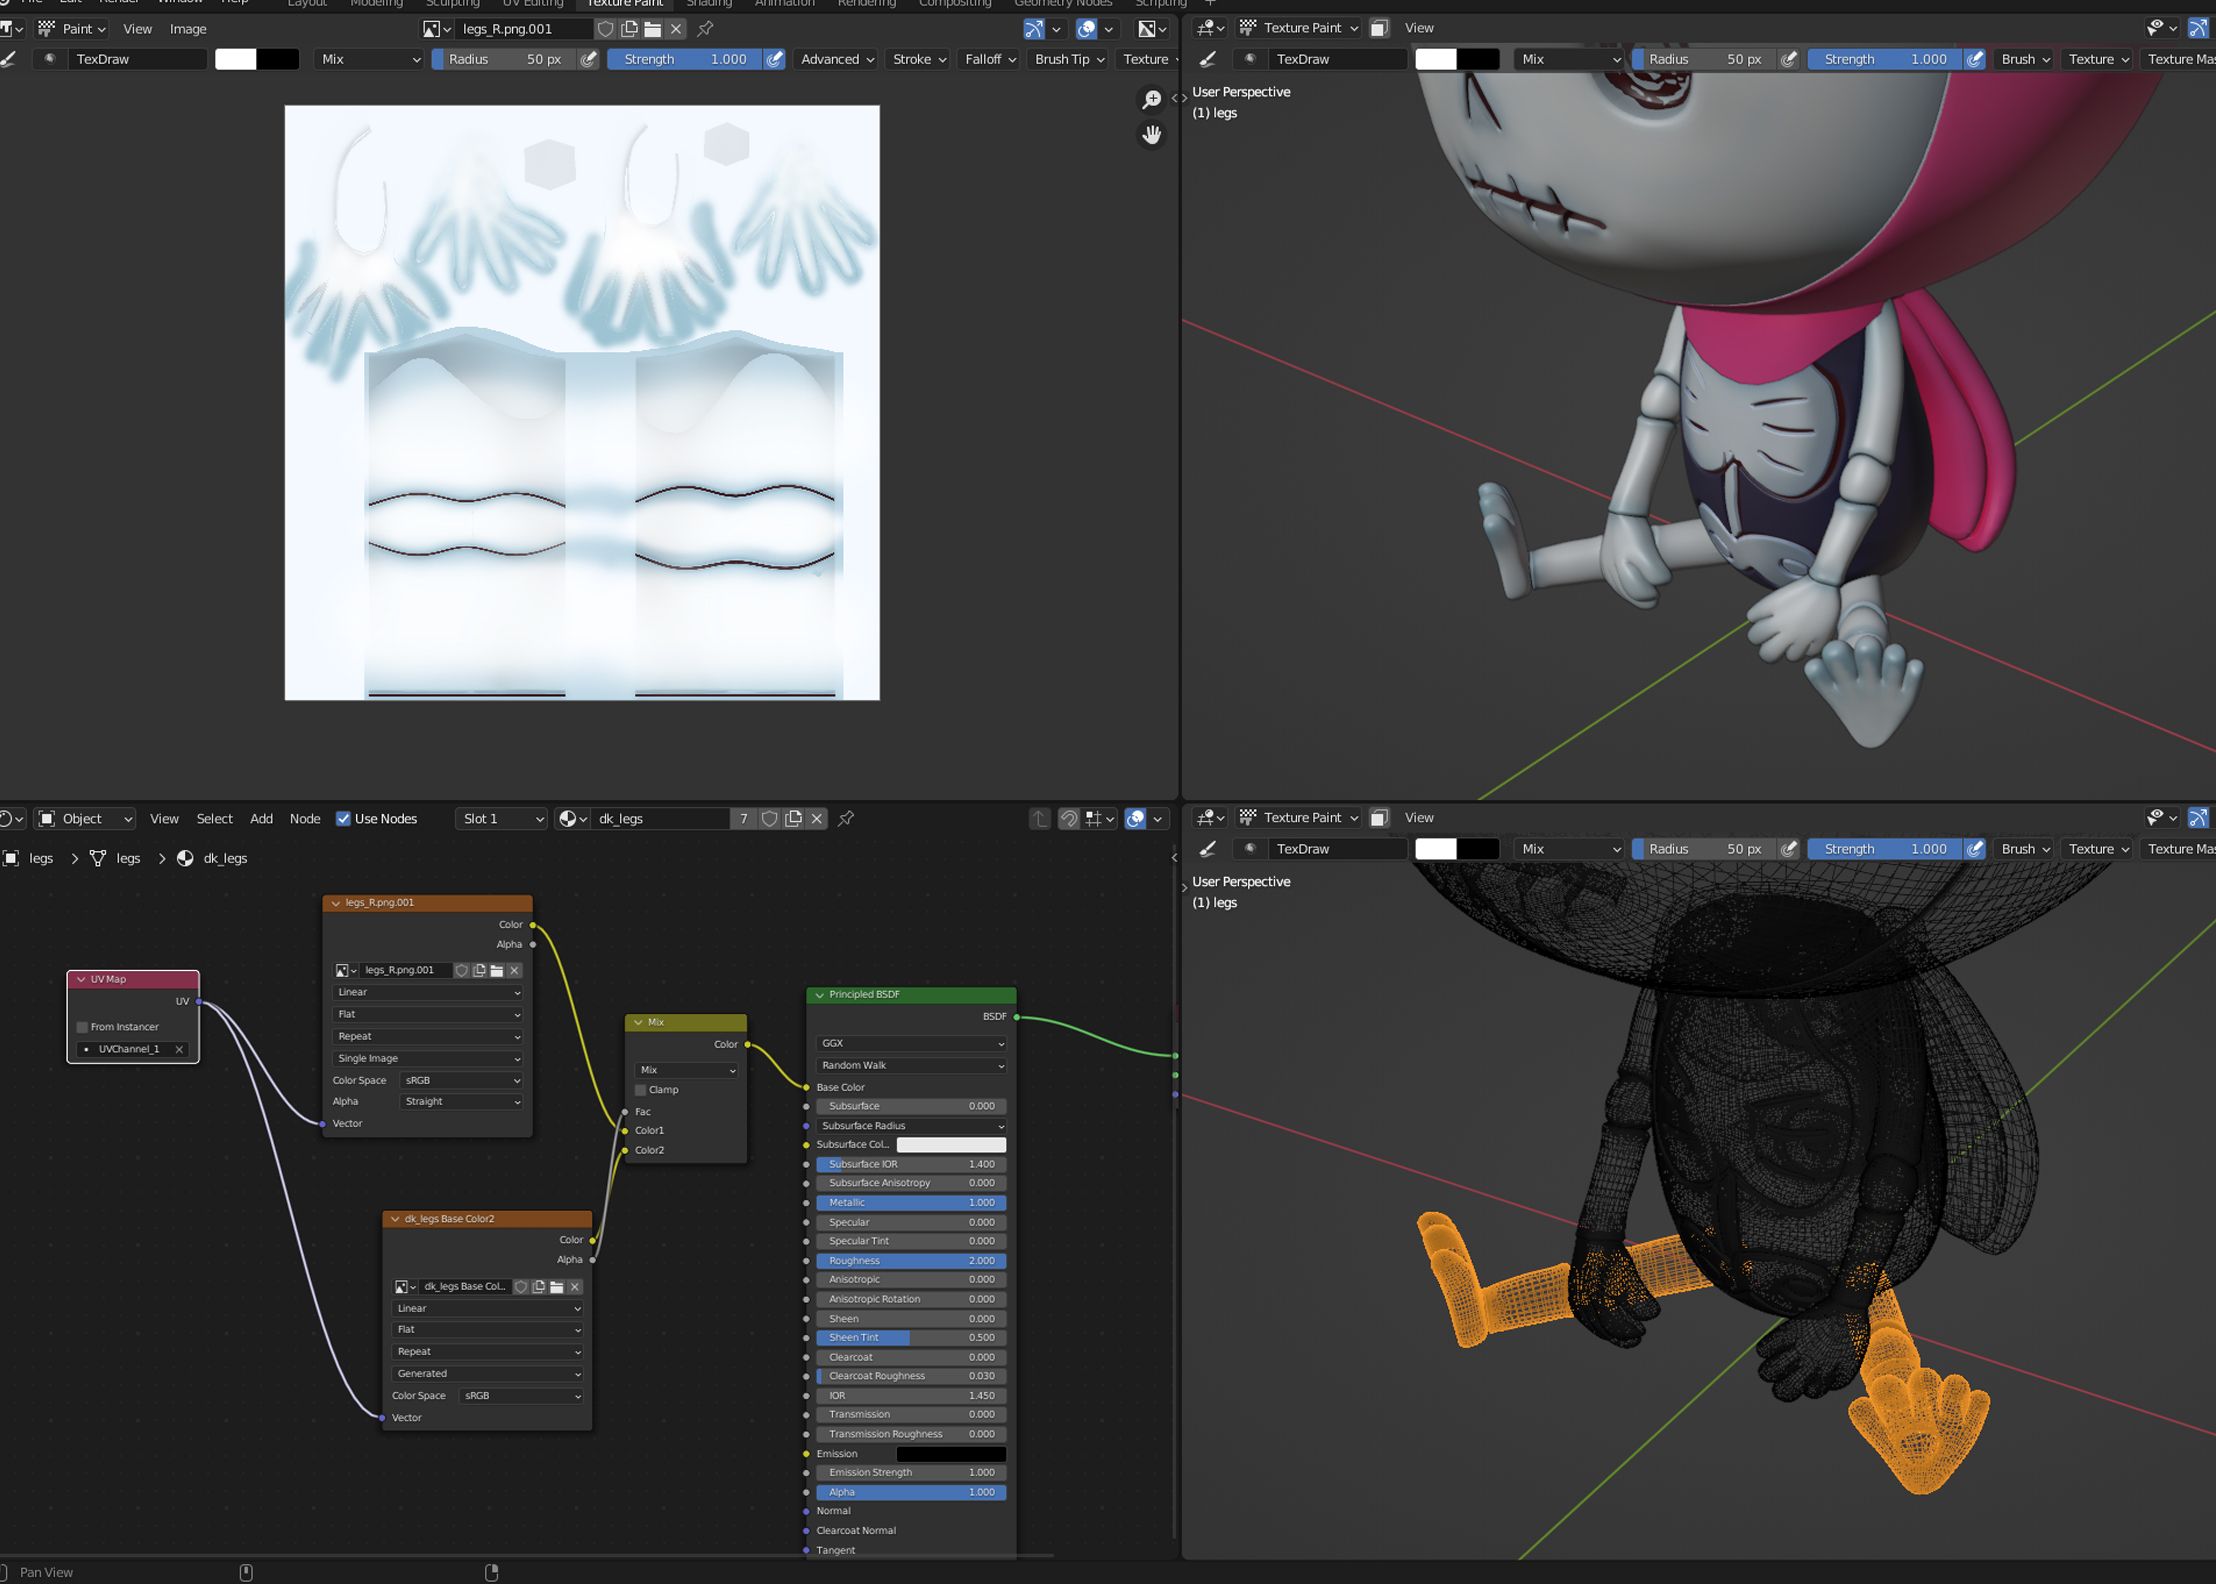Open the Brush Tip settings popover

(x=1069, y=59)
